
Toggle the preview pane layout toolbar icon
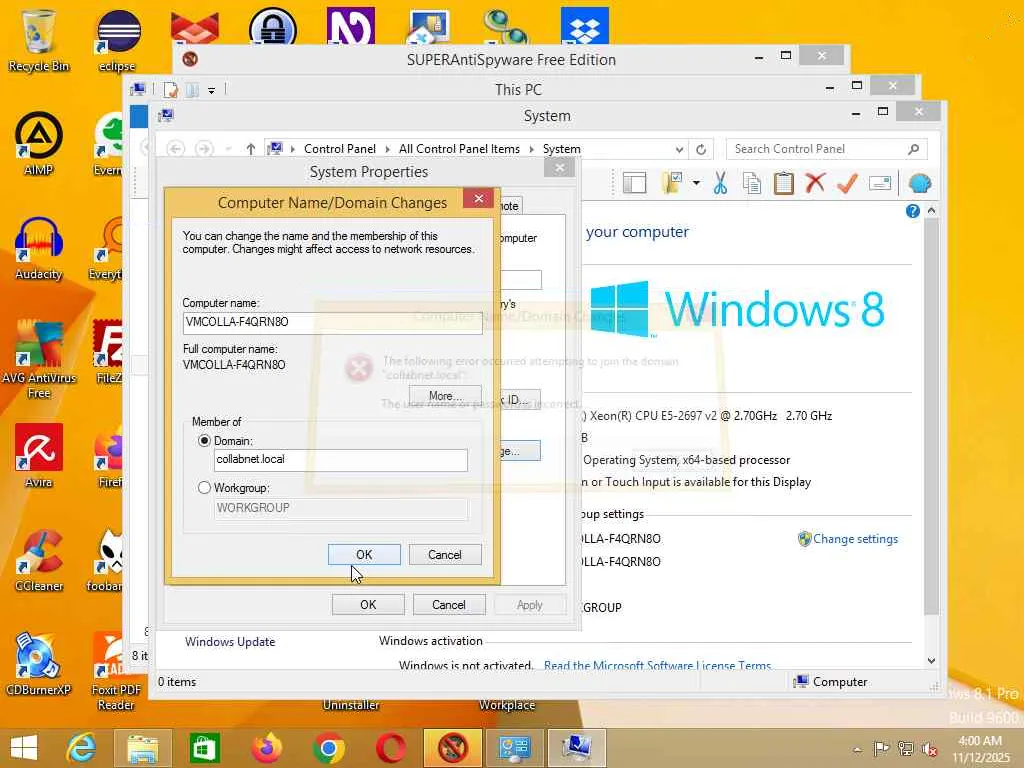[634, 184]
